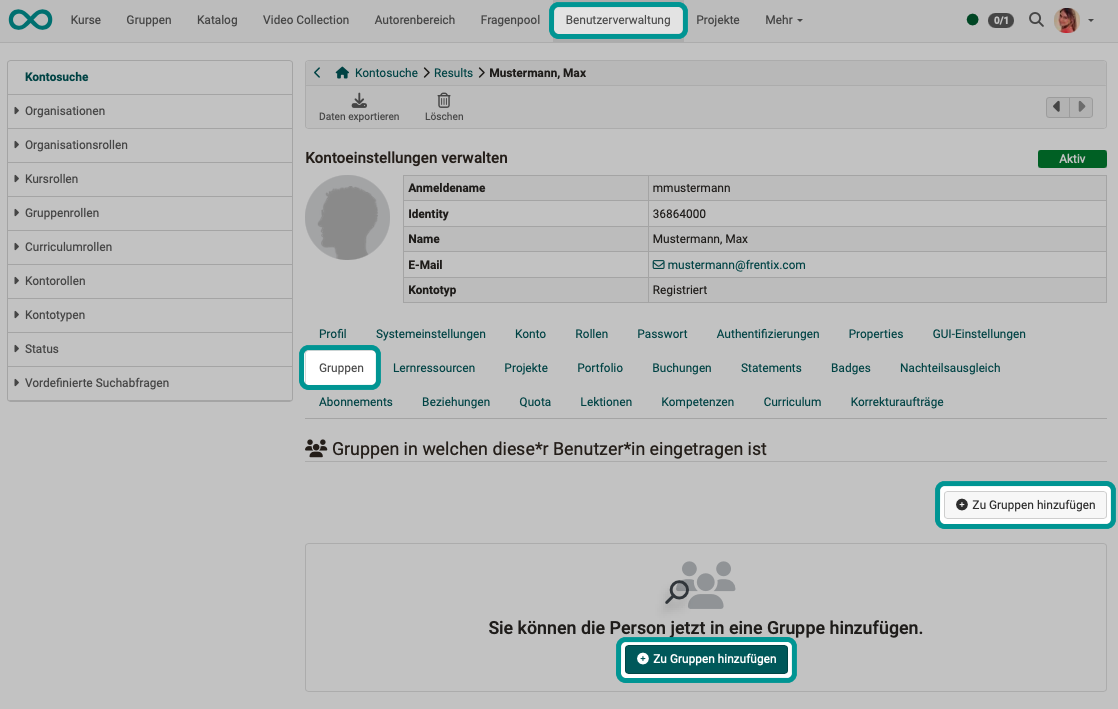The image size is (1118, 709).
Task: Click the OpenOlat infinity logo
Action: (x=30, y=19)
